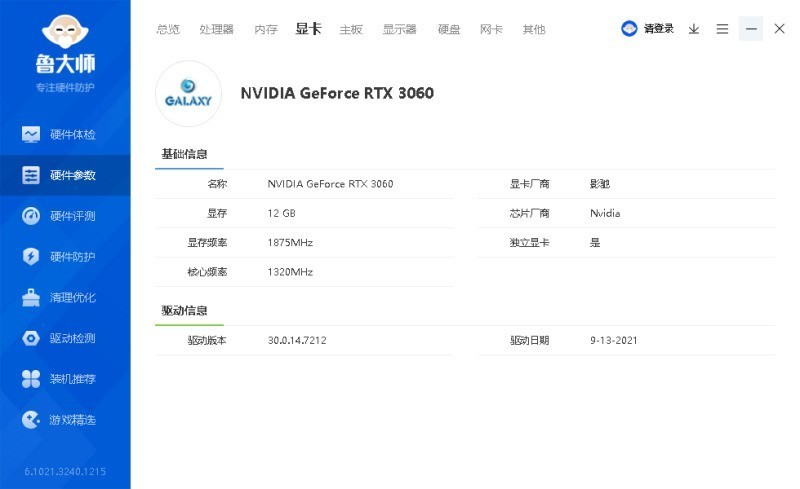Click the 1320MHz core frequency value
The height and width of the screenshot is (489, 800).
coord(290,272)
